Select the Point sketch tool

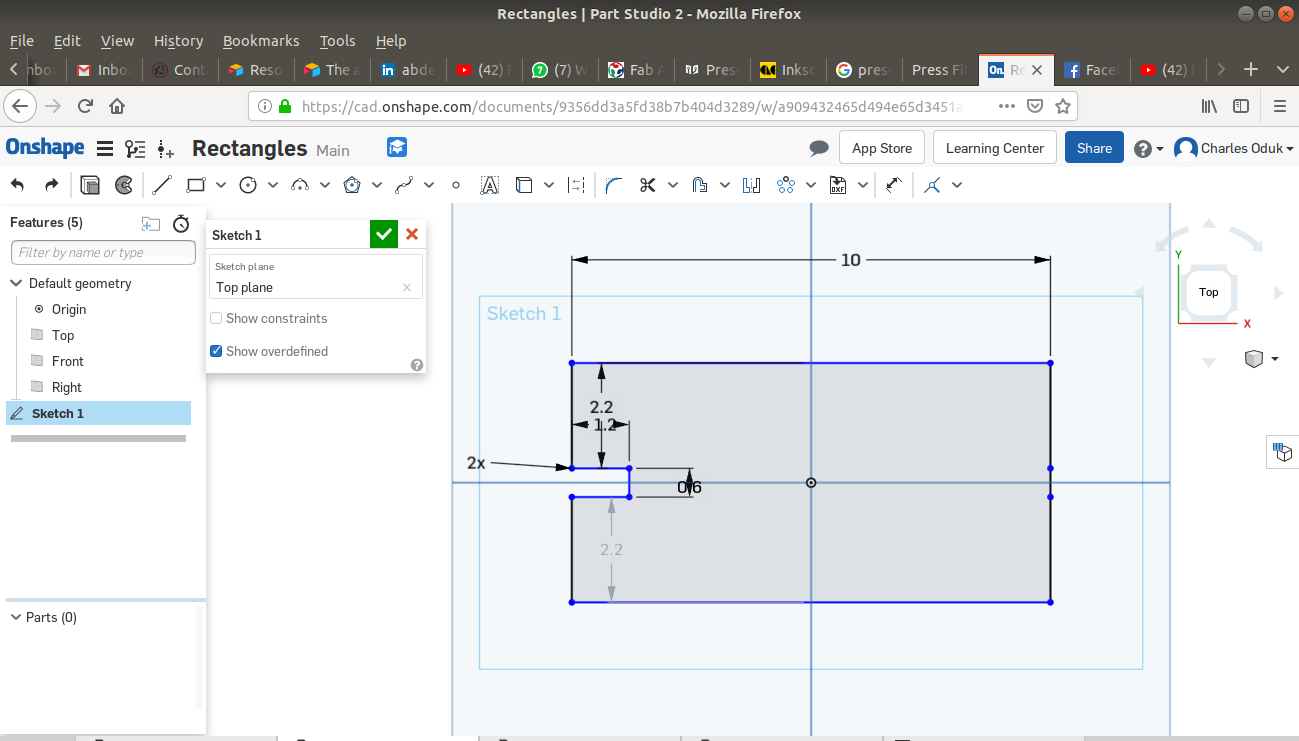[x=456, y=185]
